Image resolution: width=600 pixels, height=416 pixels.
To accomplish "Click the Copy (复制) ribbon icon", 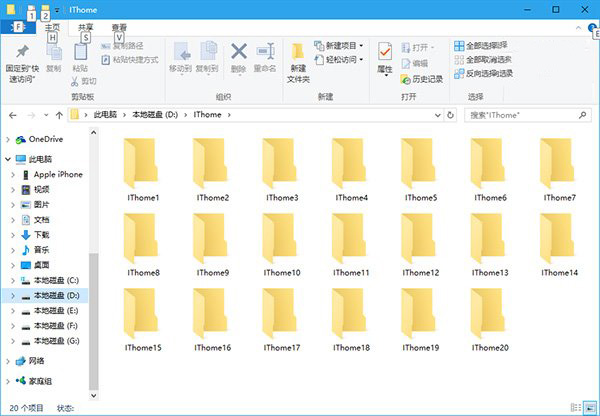I will [x=54, y=52].
